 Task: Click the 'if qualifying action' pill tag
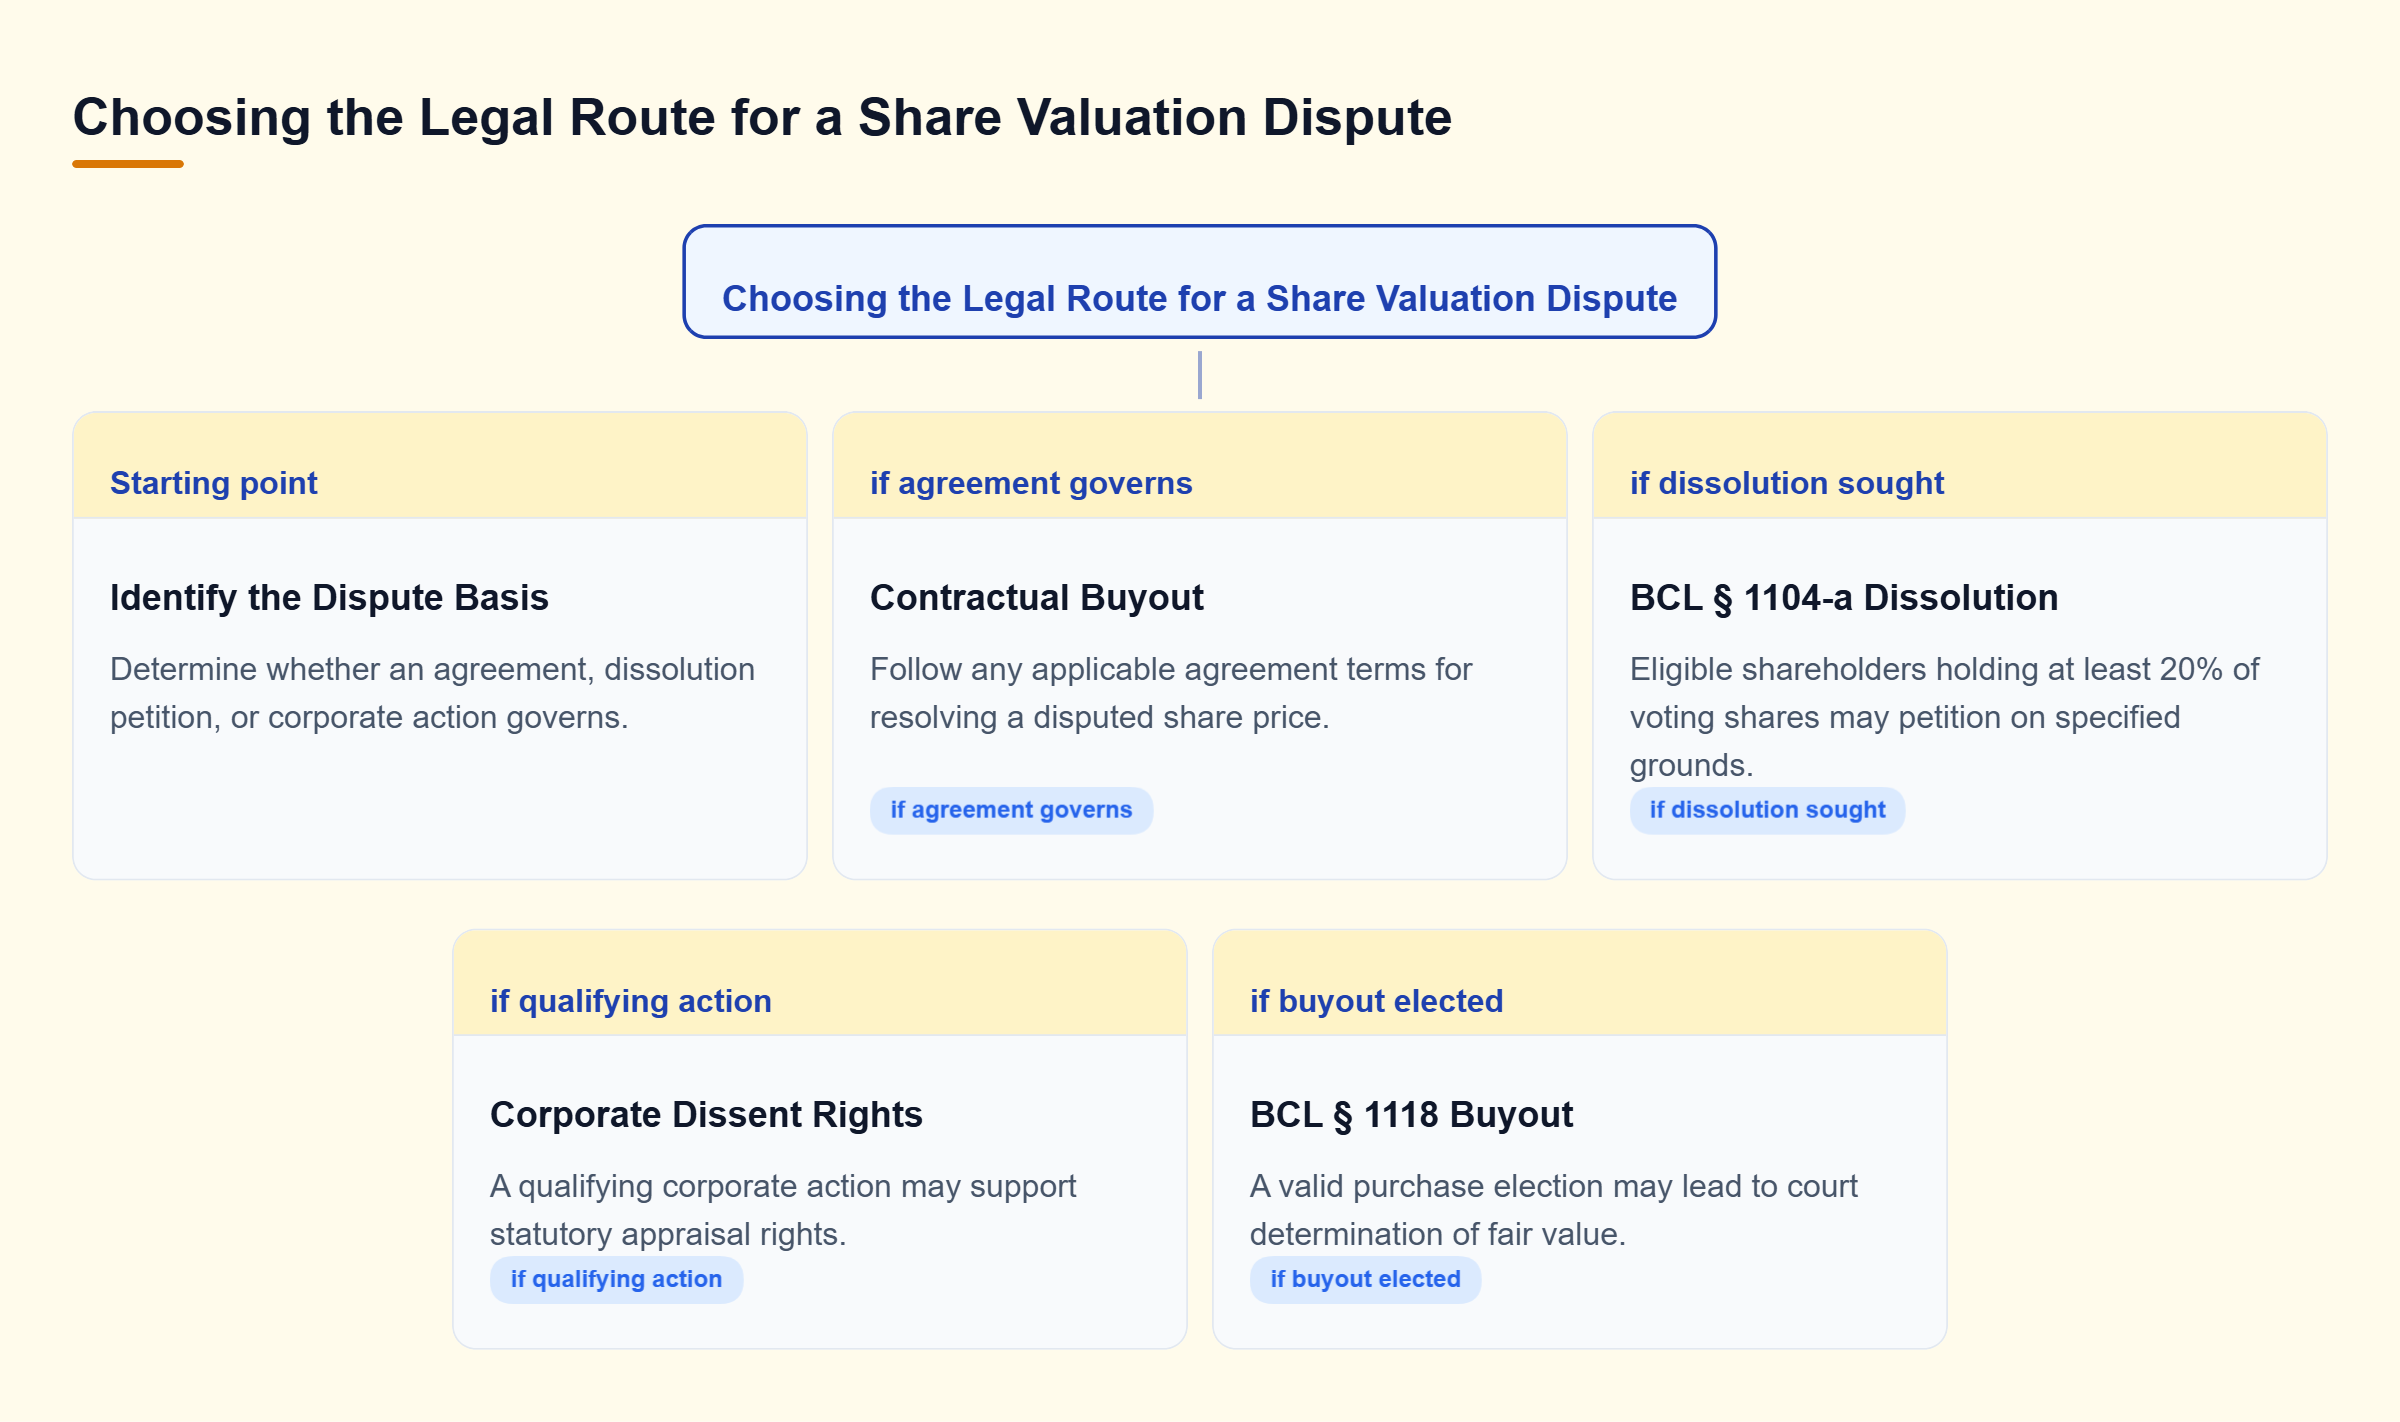[616, 1280]
